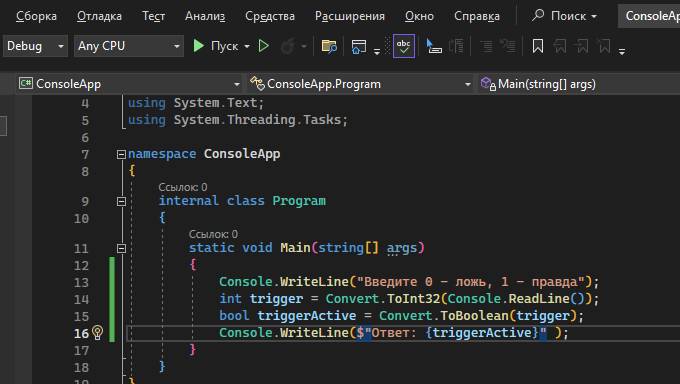Click the string "Введите 0 - ложь, 1 - правда"
Screen dimensions: 680x384
pos(471,282)
